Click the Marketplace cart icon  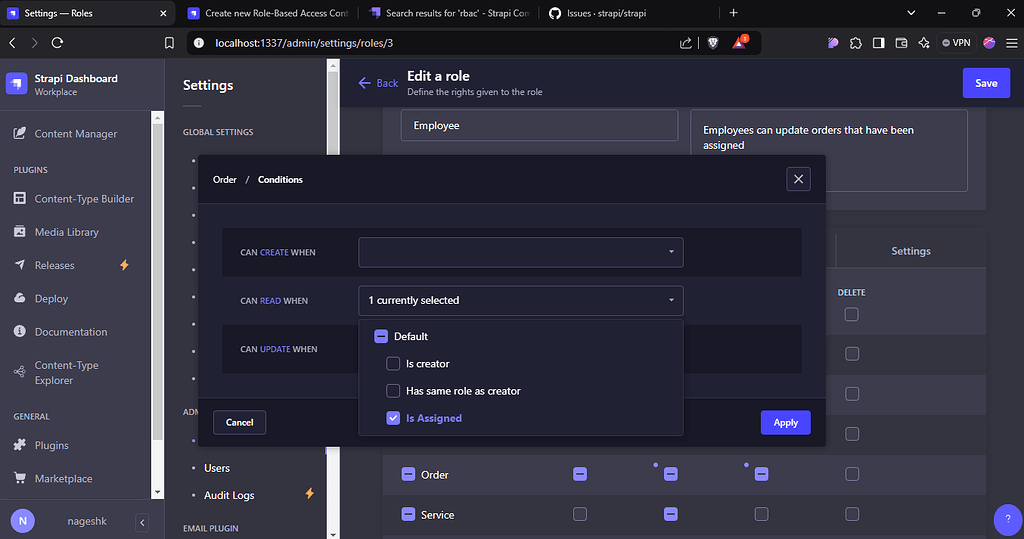(x=19, y=479)
